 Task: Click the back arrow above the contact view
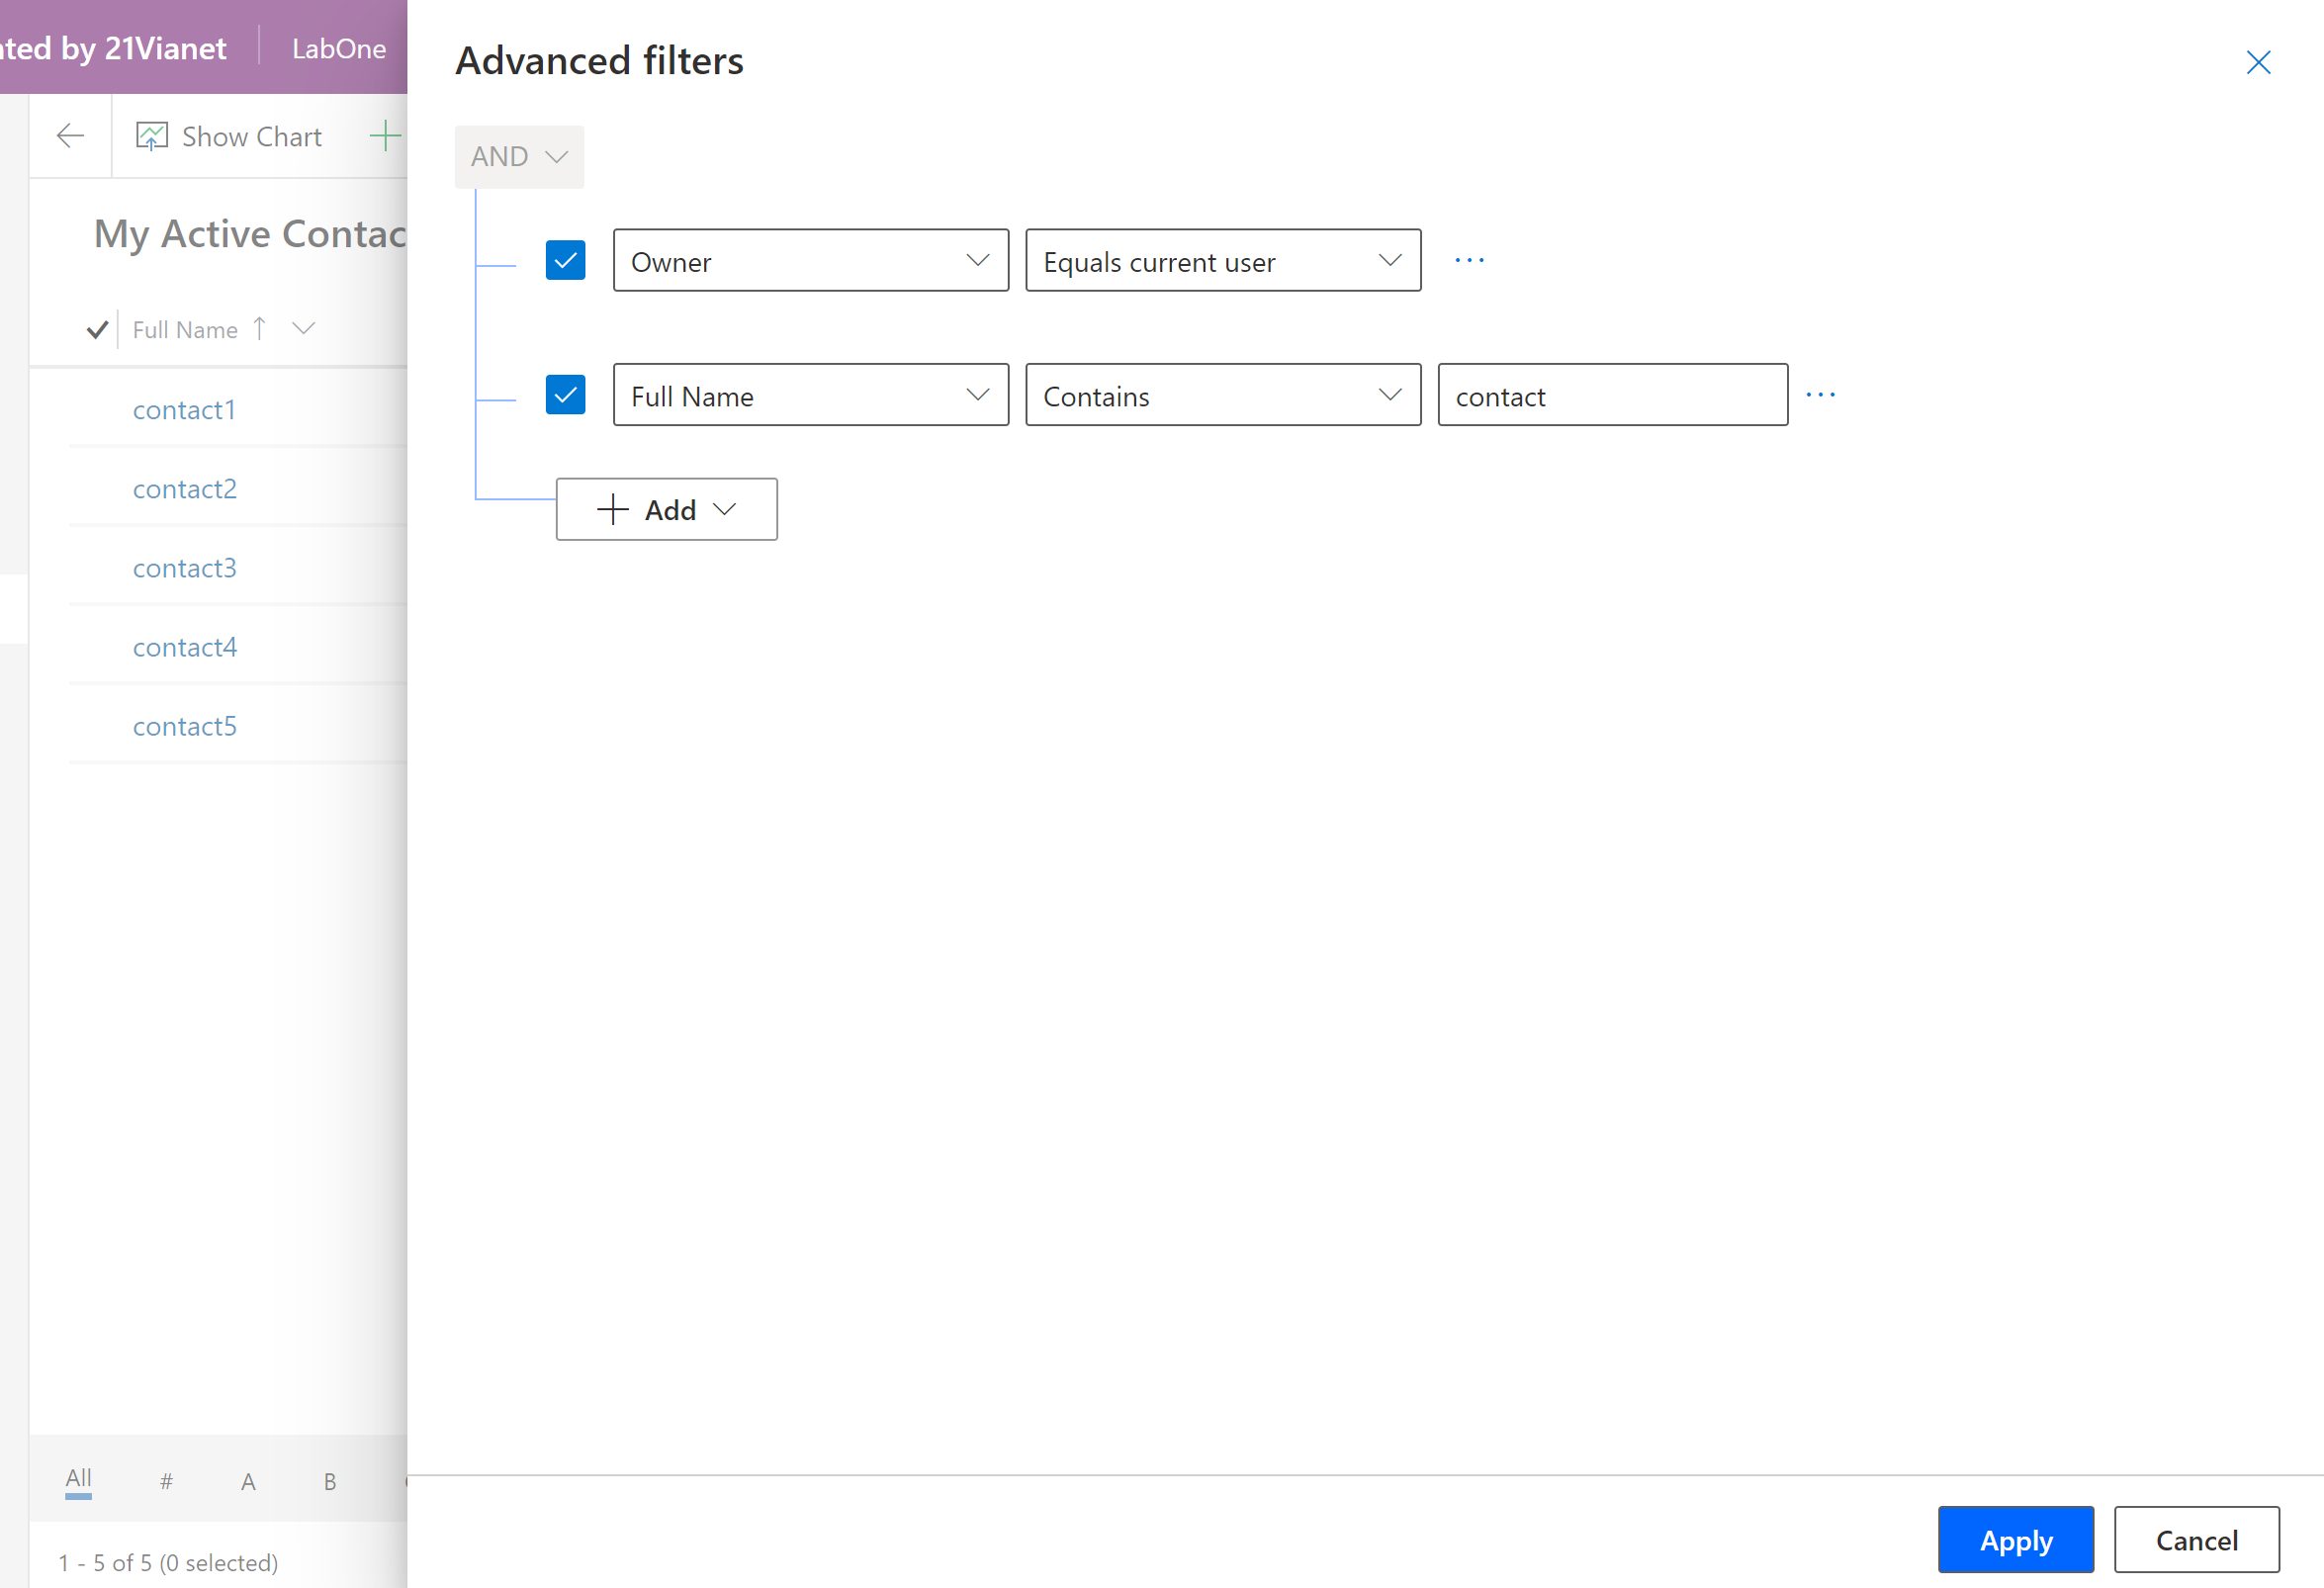(69, 134)
